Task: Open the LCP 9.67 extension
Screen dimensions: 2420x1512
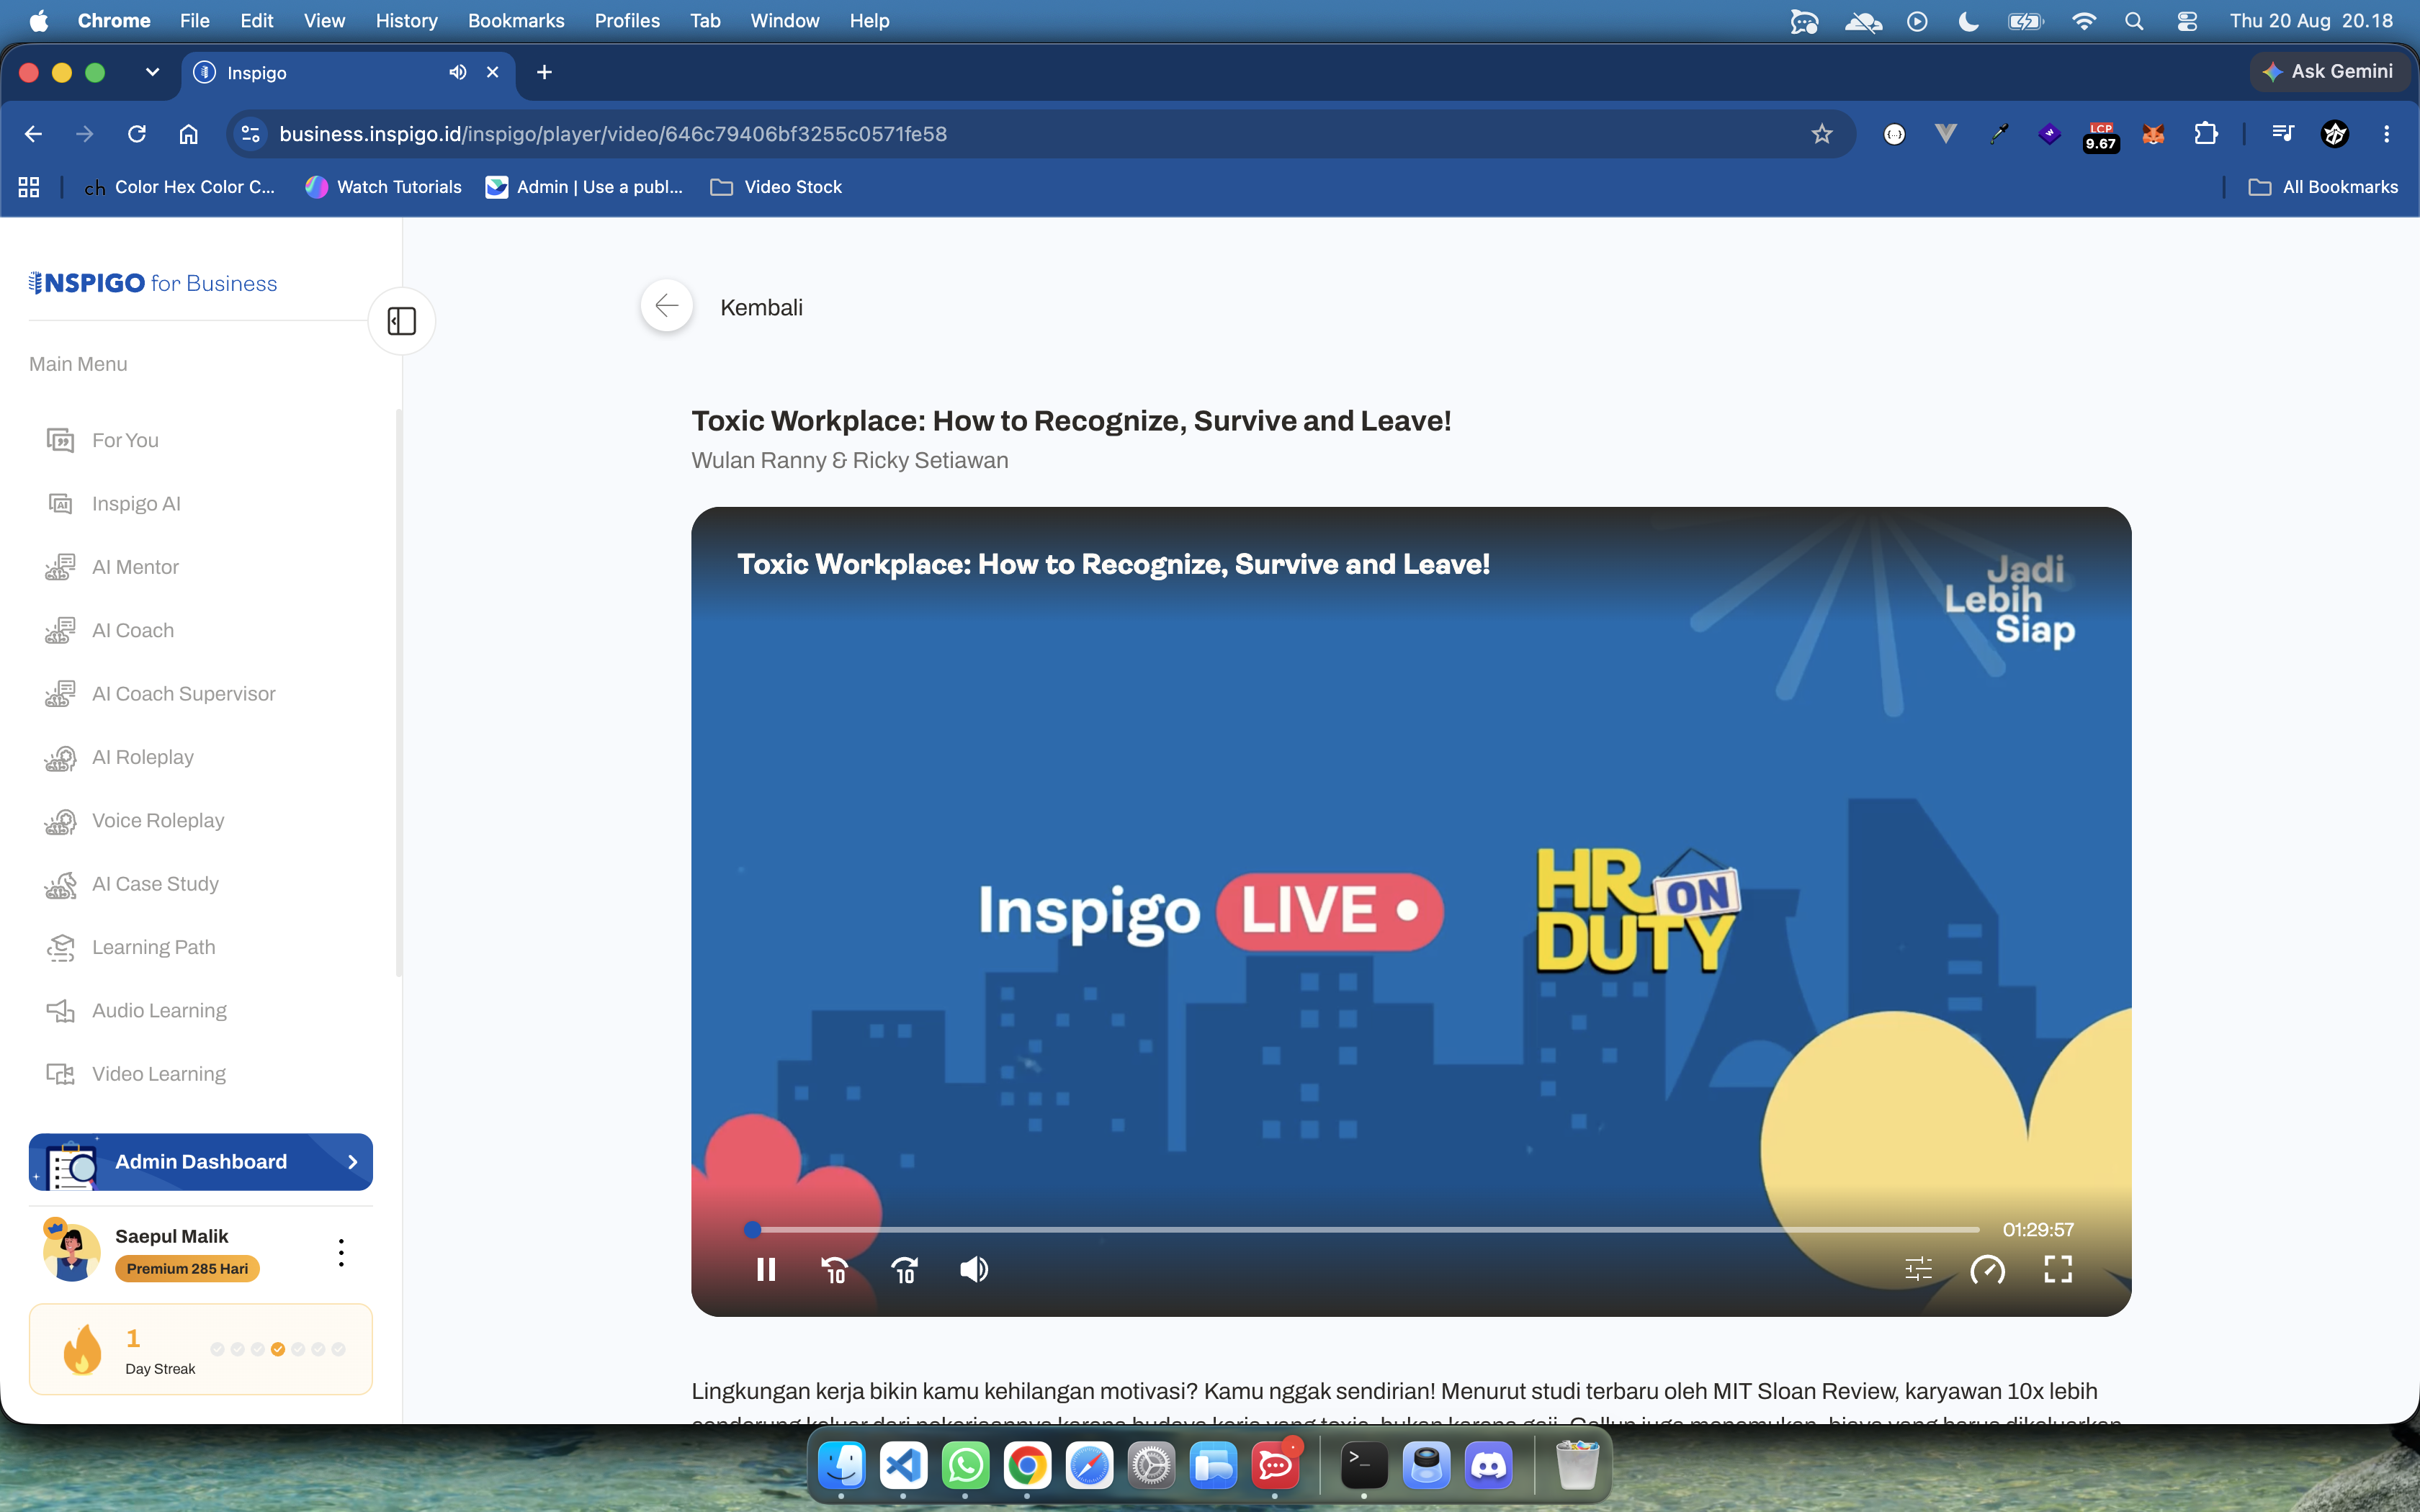Action: (2101, 135)
